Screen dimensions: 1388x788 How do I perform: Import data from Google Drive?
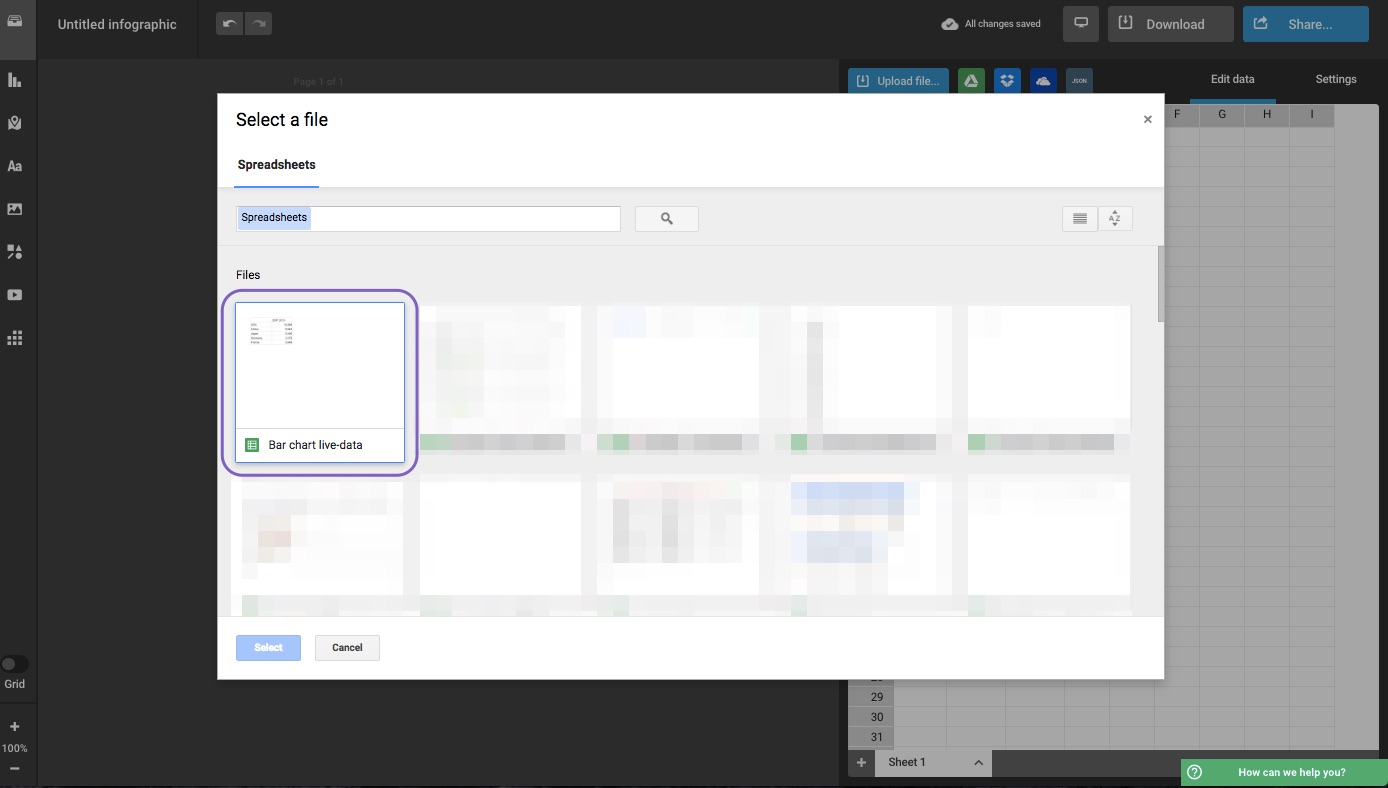coord(970,81)
